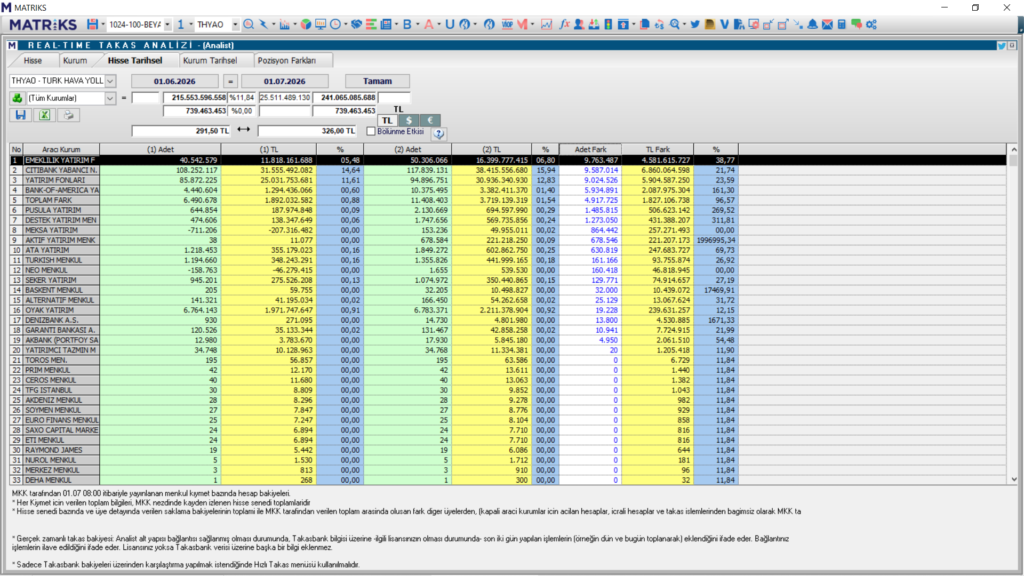Toggle the Bölünme Etkisi checkbox
Image resolution: width=1024 pixels, height=576 pixels.
[x=371, y=131]
